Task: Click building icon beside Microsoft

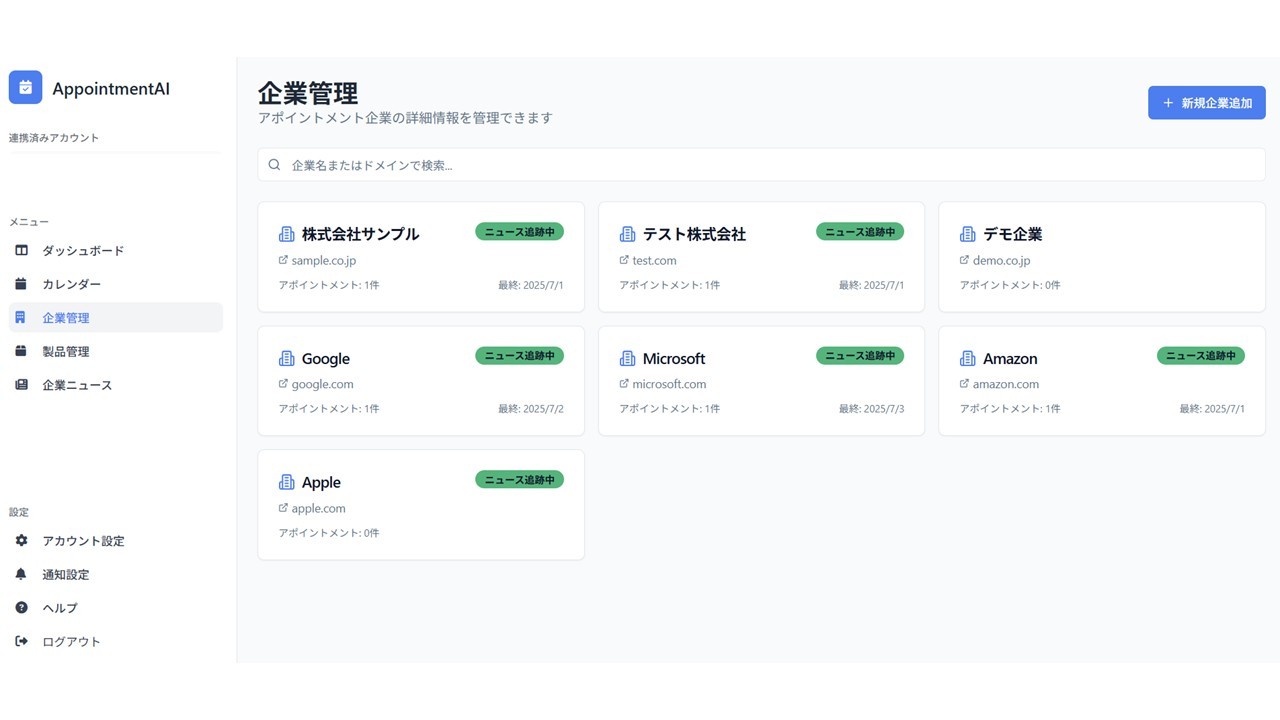Action: [x=627, y=358]
